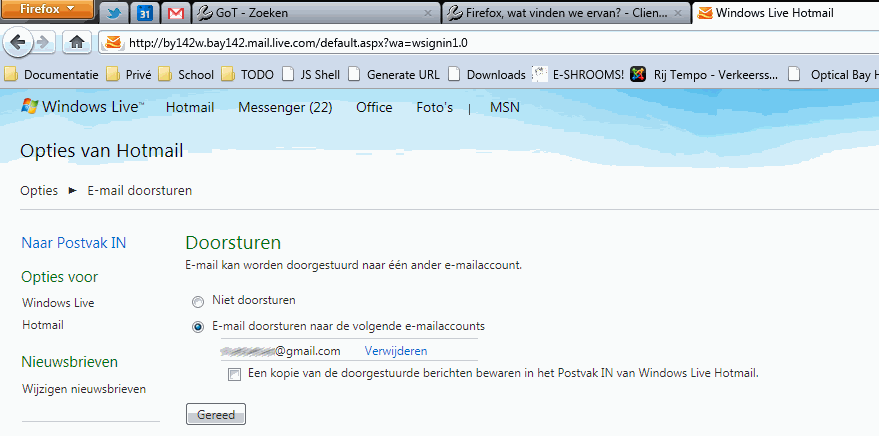Click the blurred @gmail.com forwarding address
The height and width of the screenshot is (436, 879).
click(x=280, y=351)
